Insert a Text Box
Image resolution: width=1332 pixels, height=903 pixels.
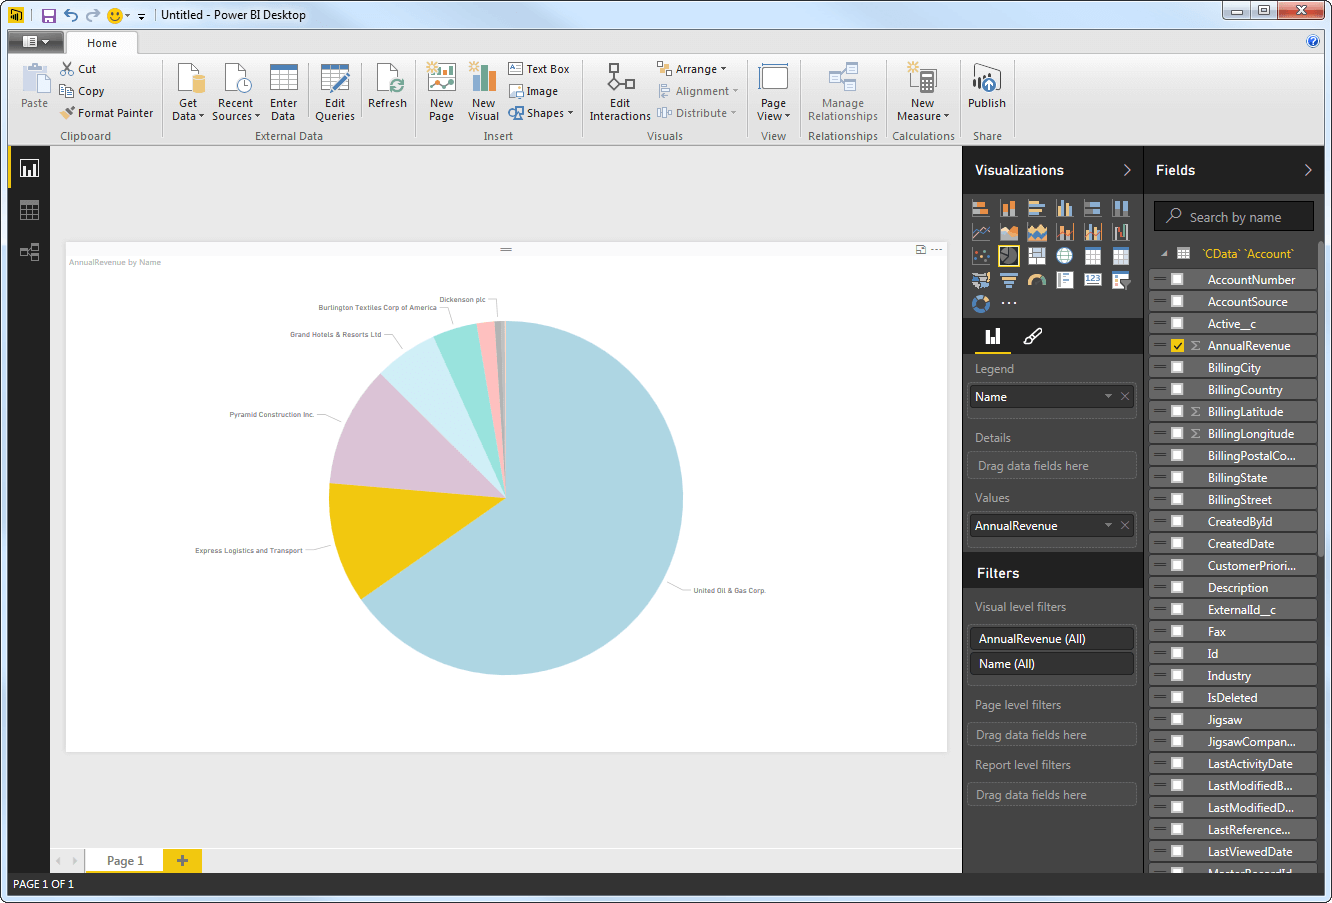[538, 69]
